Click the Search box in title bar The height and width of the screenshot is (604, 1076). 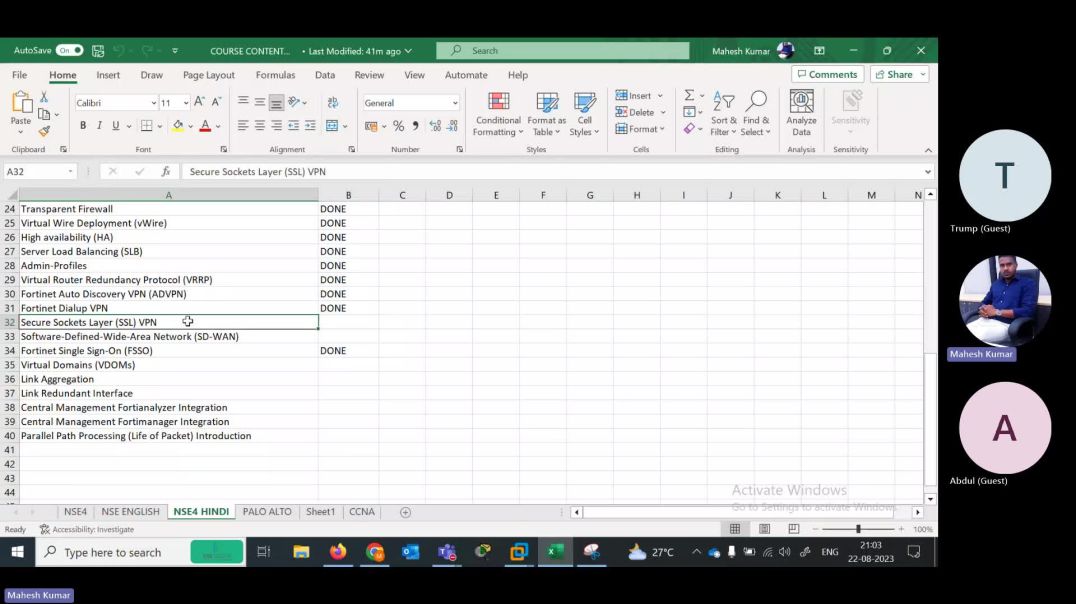tap(563, 51)
